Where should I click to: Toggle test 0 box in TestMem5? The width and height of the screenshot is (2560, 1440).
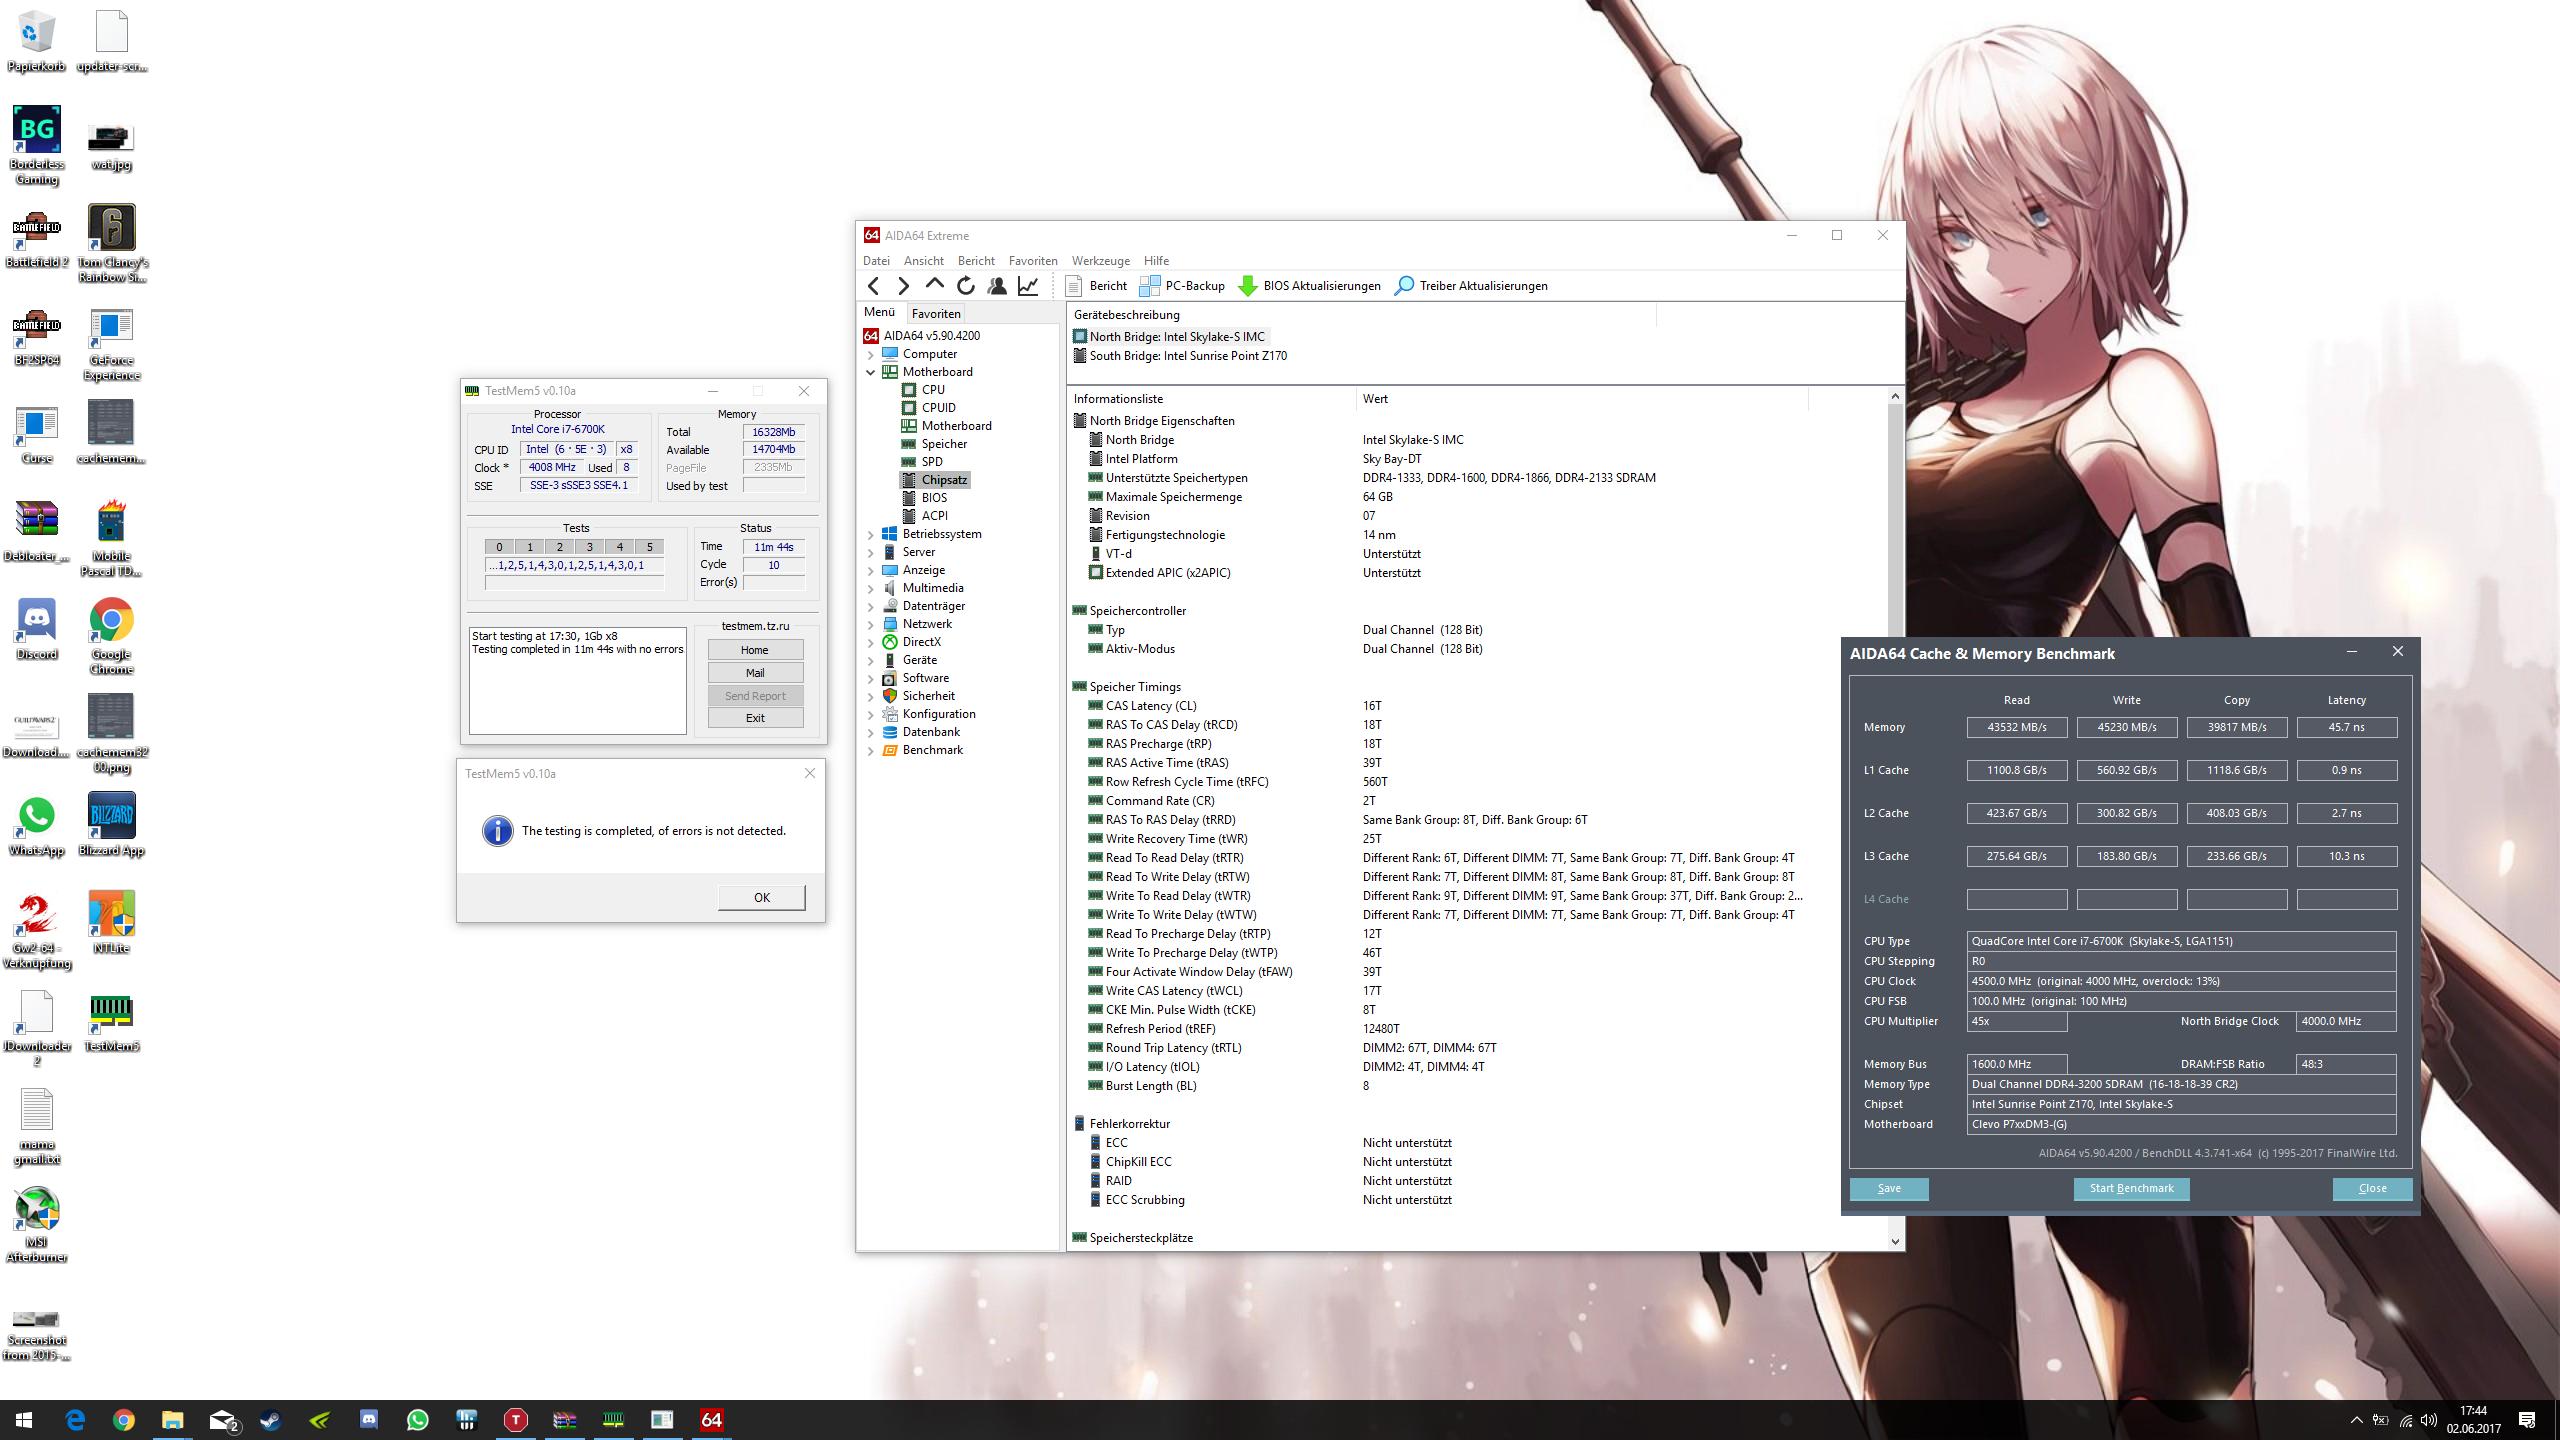tap(499, 547)
